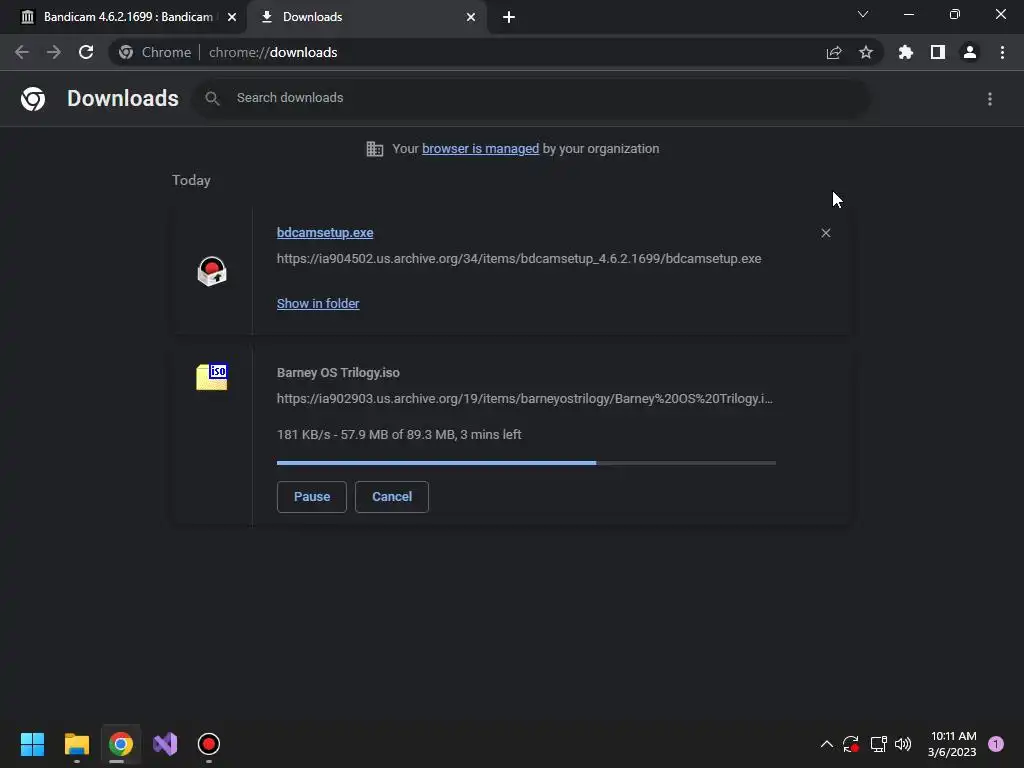Click the managed organization building icon

[x=374, y=149]
